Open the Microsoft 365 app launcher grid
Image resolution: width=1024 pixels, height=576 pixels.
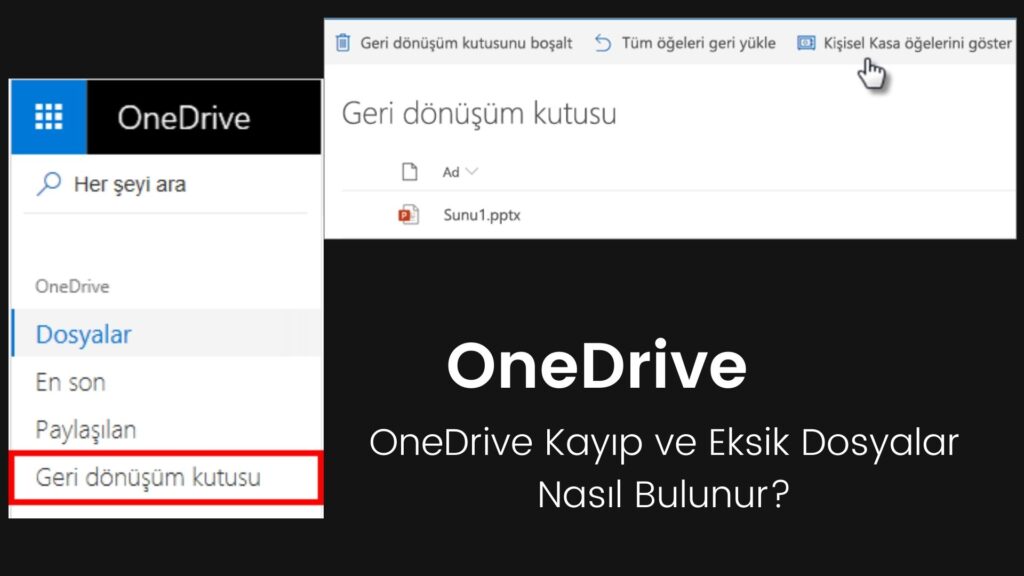tap(48, 118)
